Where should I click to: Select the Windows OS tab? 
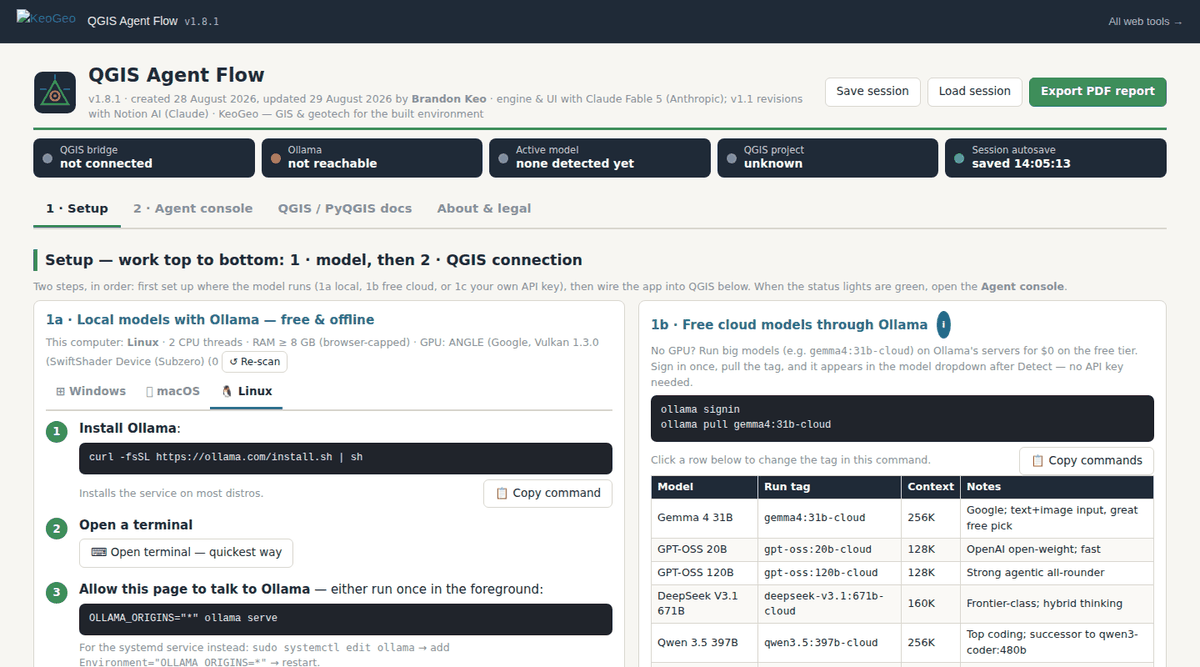[x=91, y=391]
